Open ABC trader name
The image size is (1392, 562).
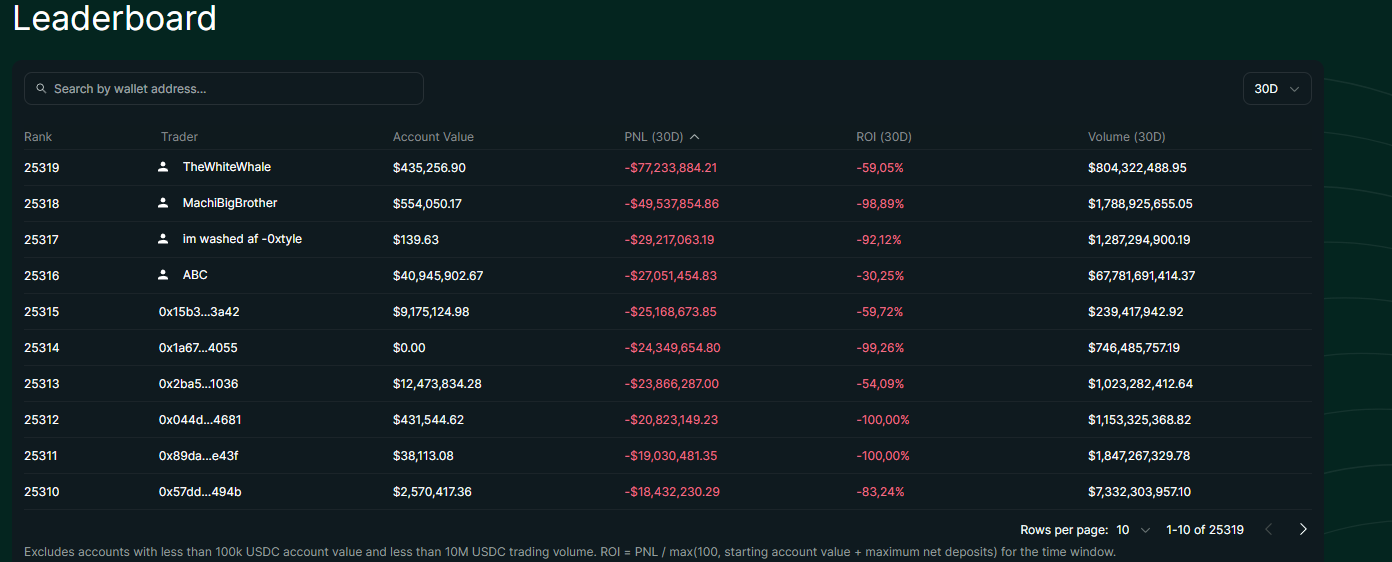pyautogui.click(x=195, y=275)
